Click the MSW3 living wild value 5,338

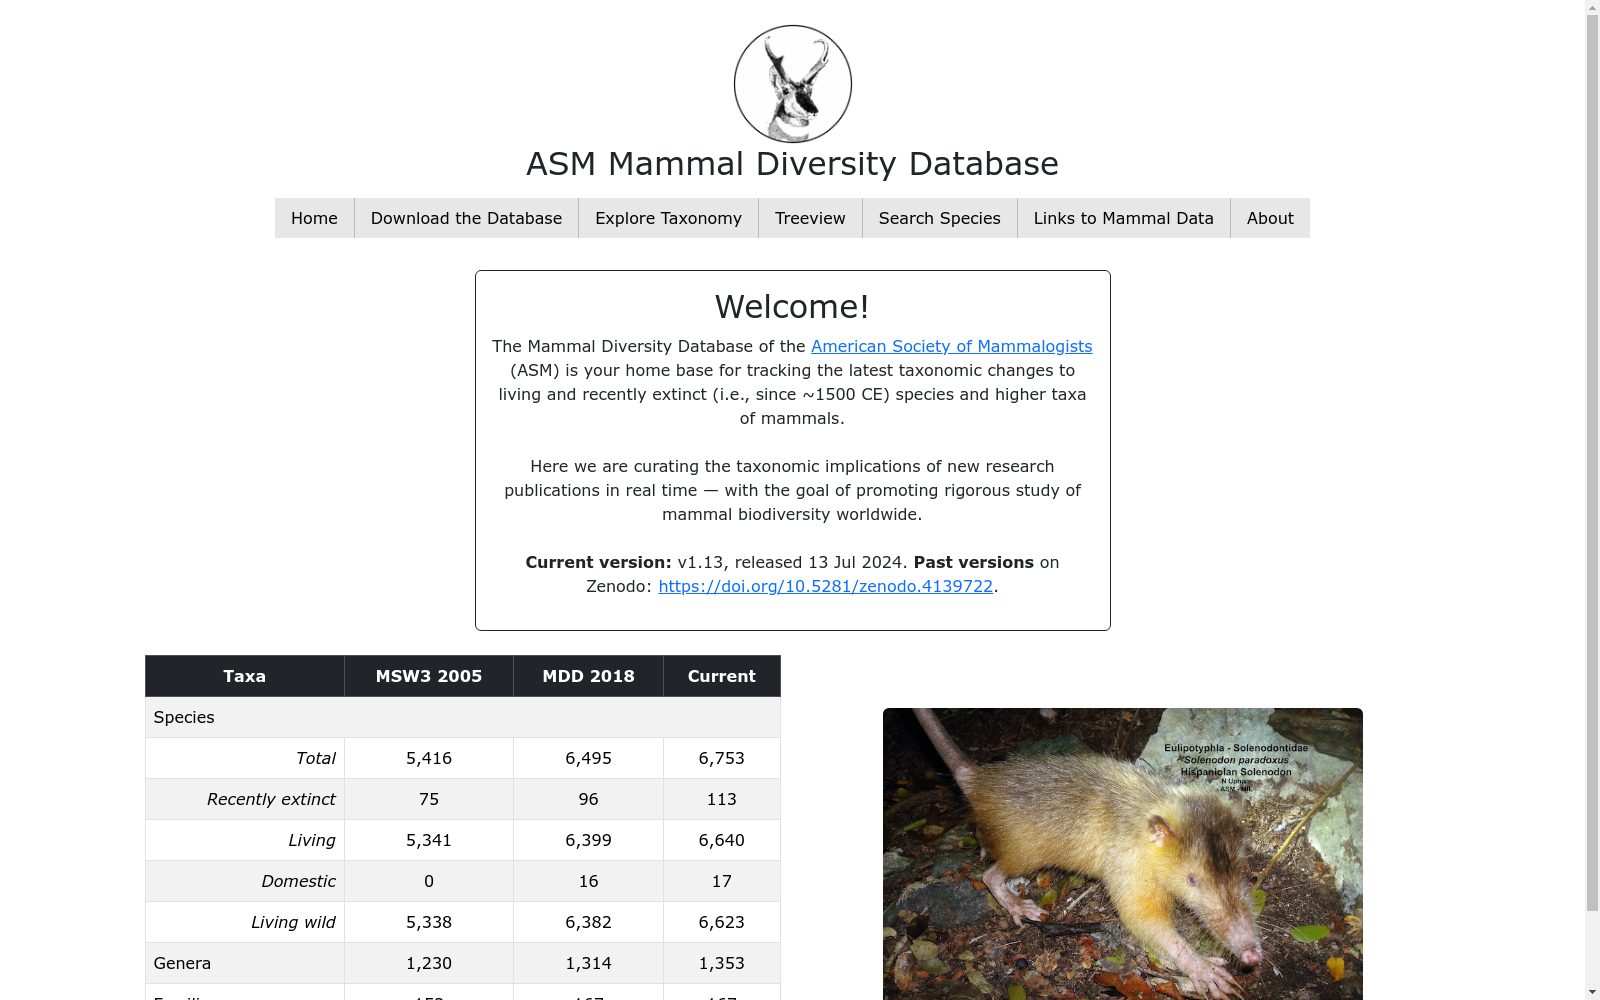click(x=429, y=922)
